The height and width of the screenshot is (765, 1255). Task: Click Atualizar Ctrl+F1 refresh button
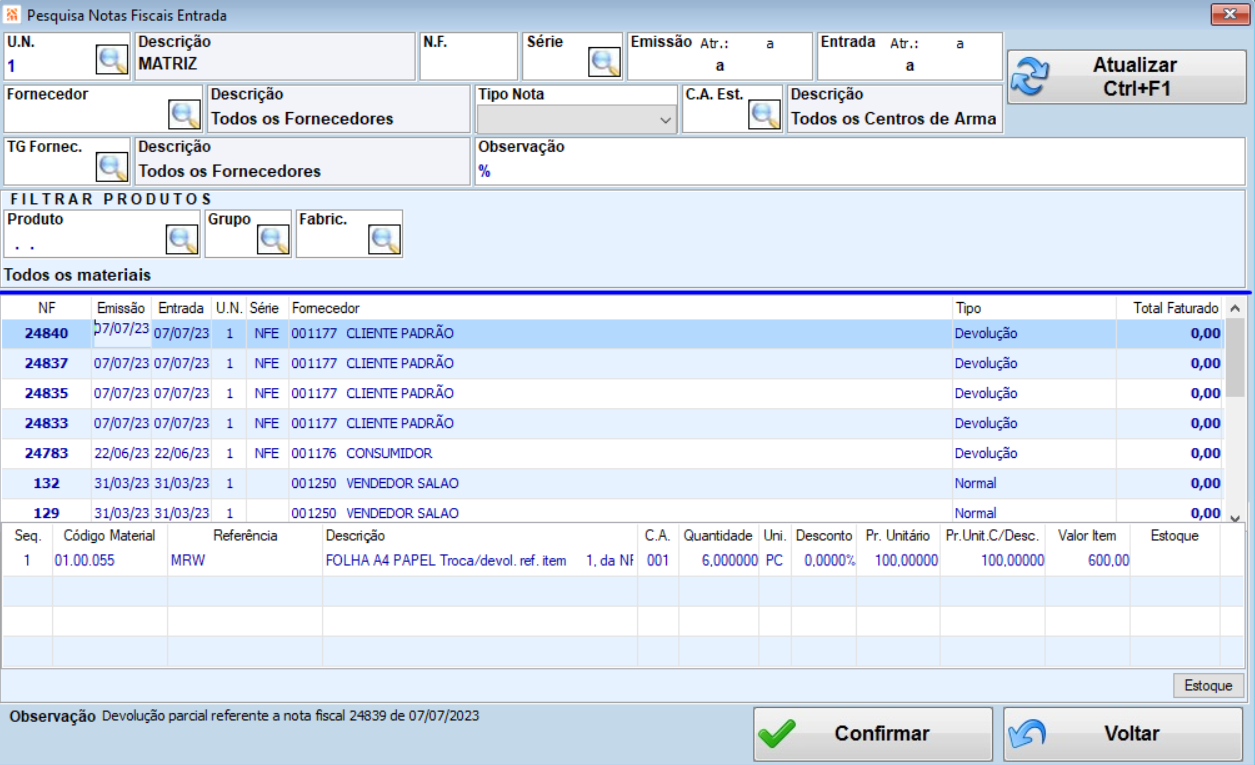click(1127, 77)
